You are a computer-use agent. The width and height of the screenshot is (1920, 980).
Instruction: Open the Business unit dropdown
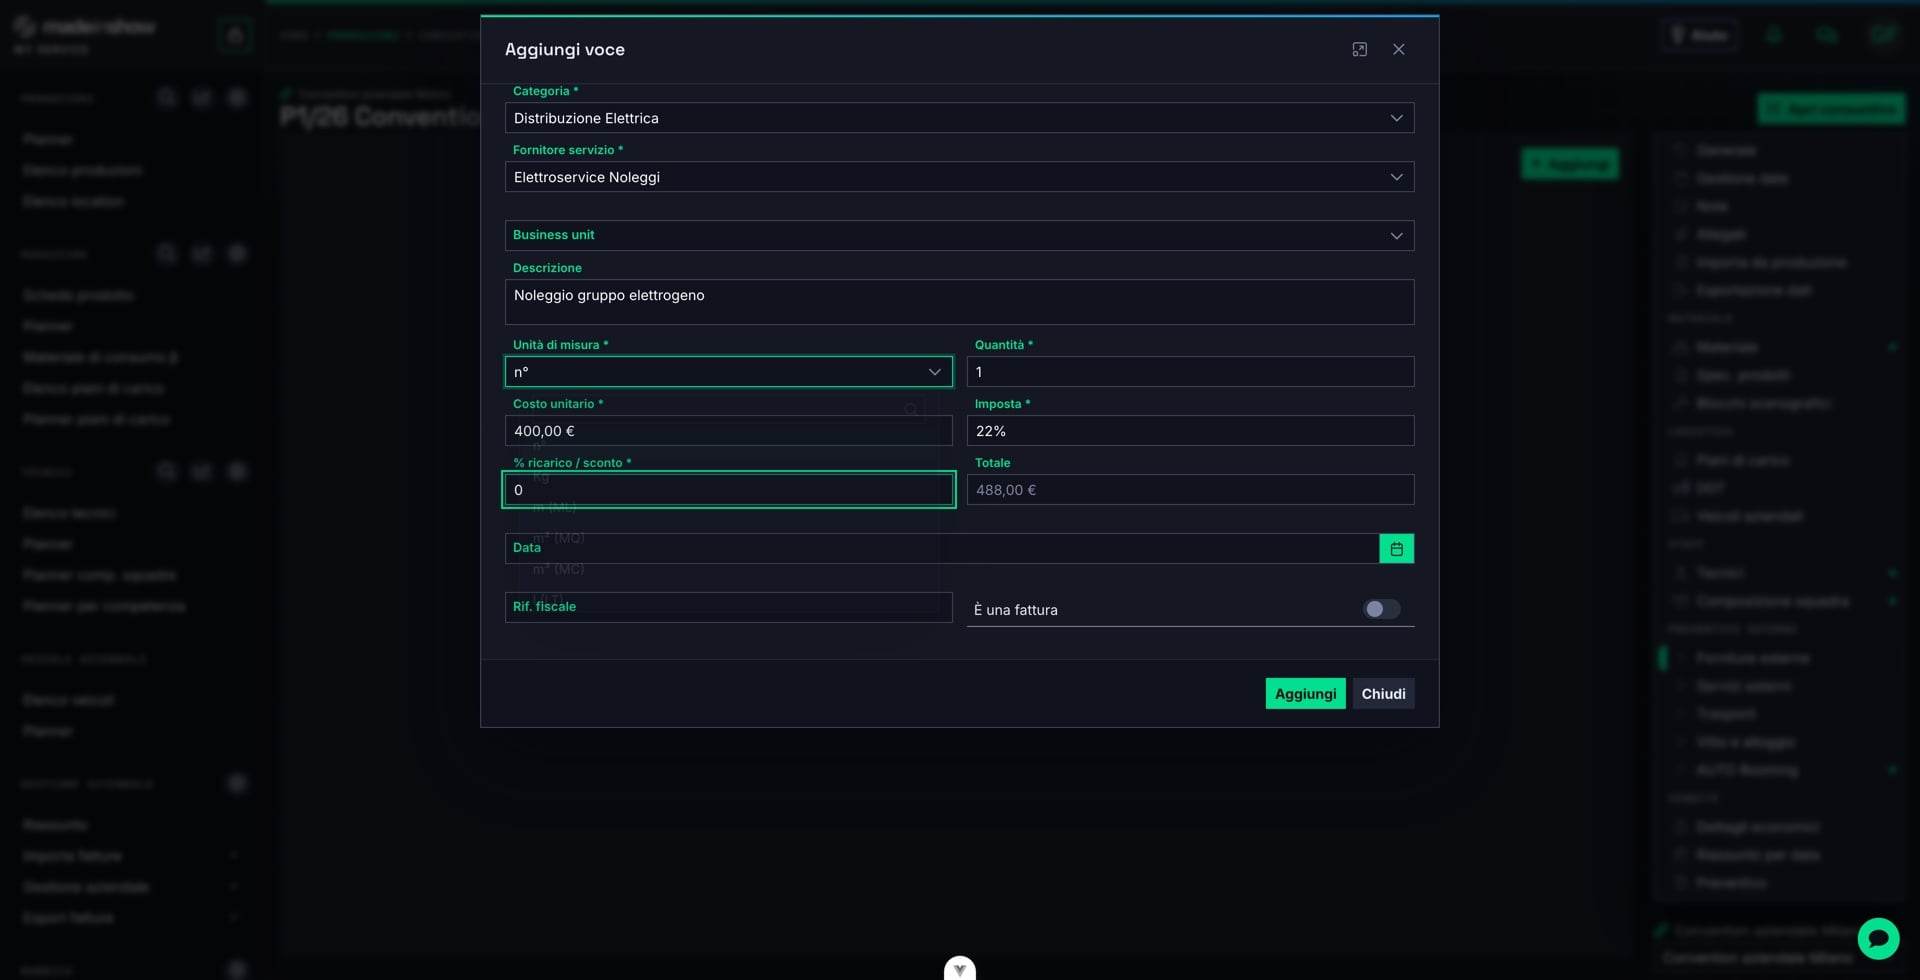click(x=959, y=236)
